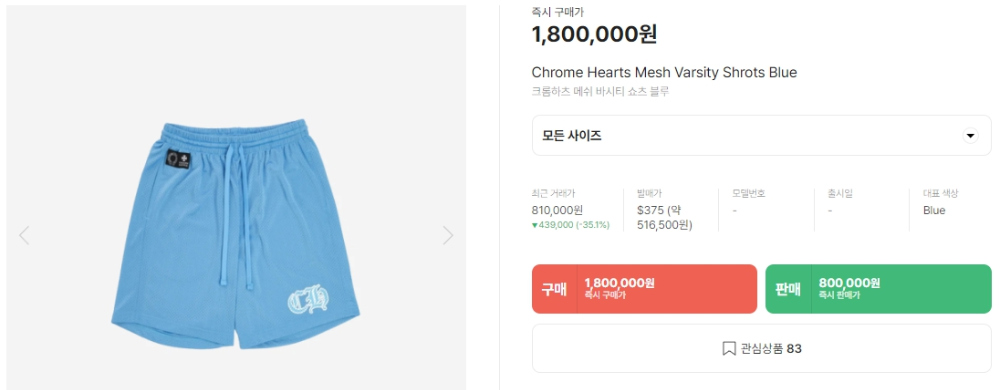The height and width of the screenshot is (390, 1000).
Task: Click the red 구매 buy button
Action: click(644, 289)
